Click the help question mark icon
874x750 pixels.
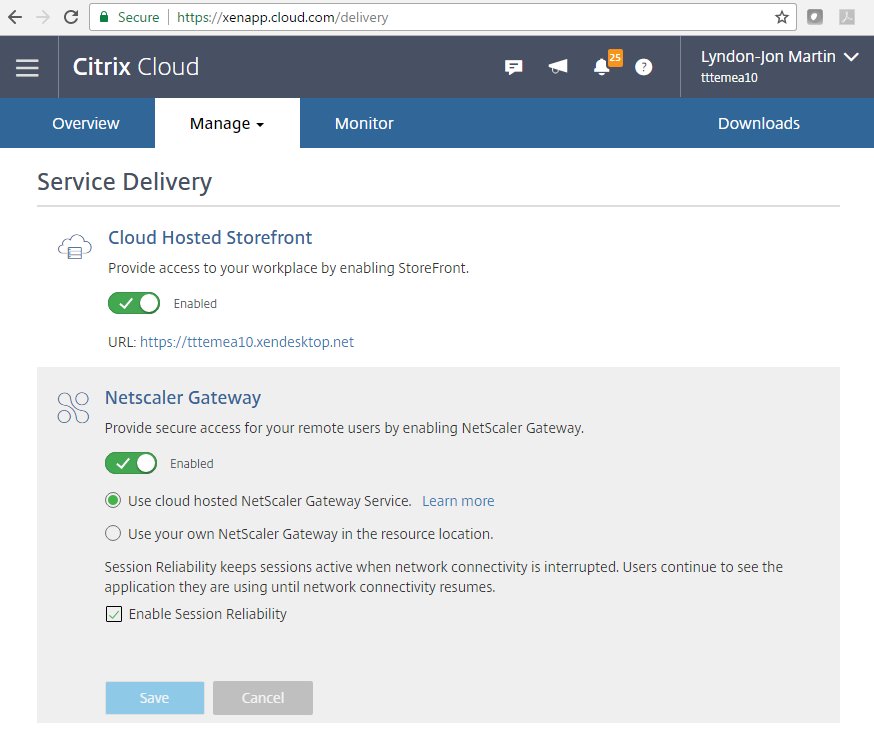coord(643,67)
